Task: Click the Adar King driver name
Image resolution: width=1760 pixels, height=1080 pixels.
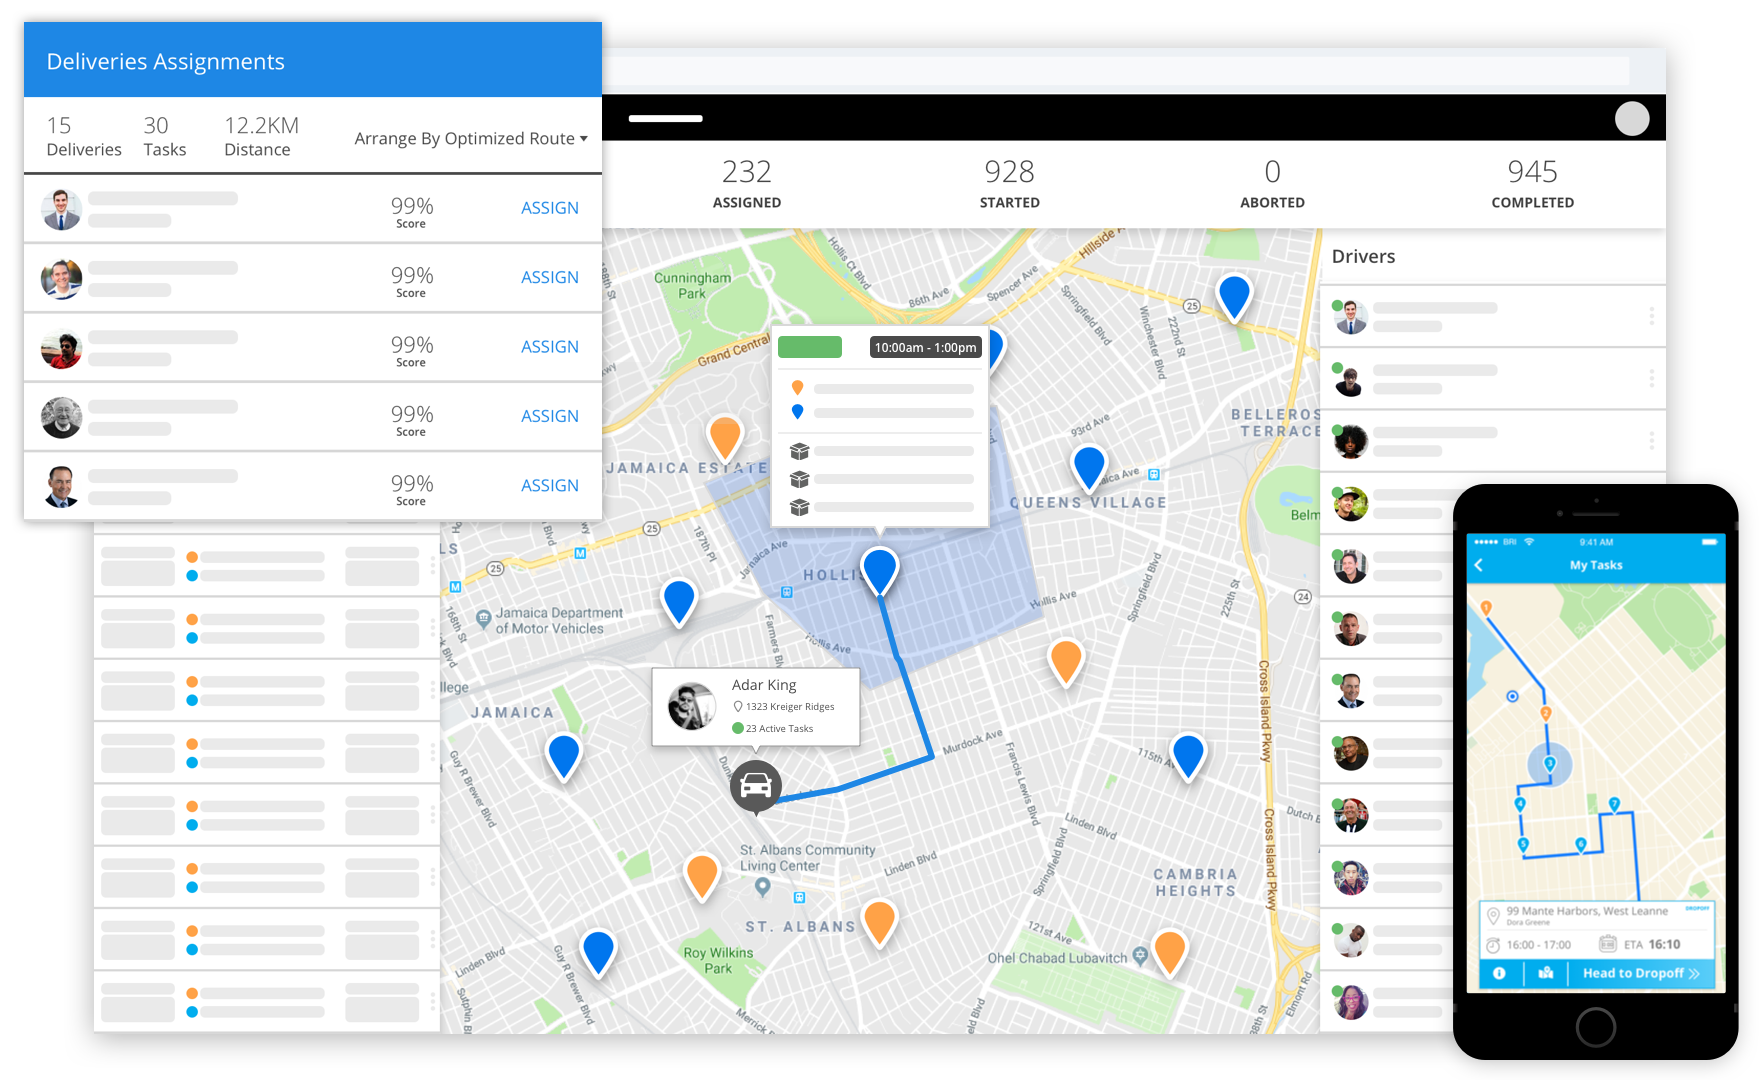Action: click(x=764, y=685)
